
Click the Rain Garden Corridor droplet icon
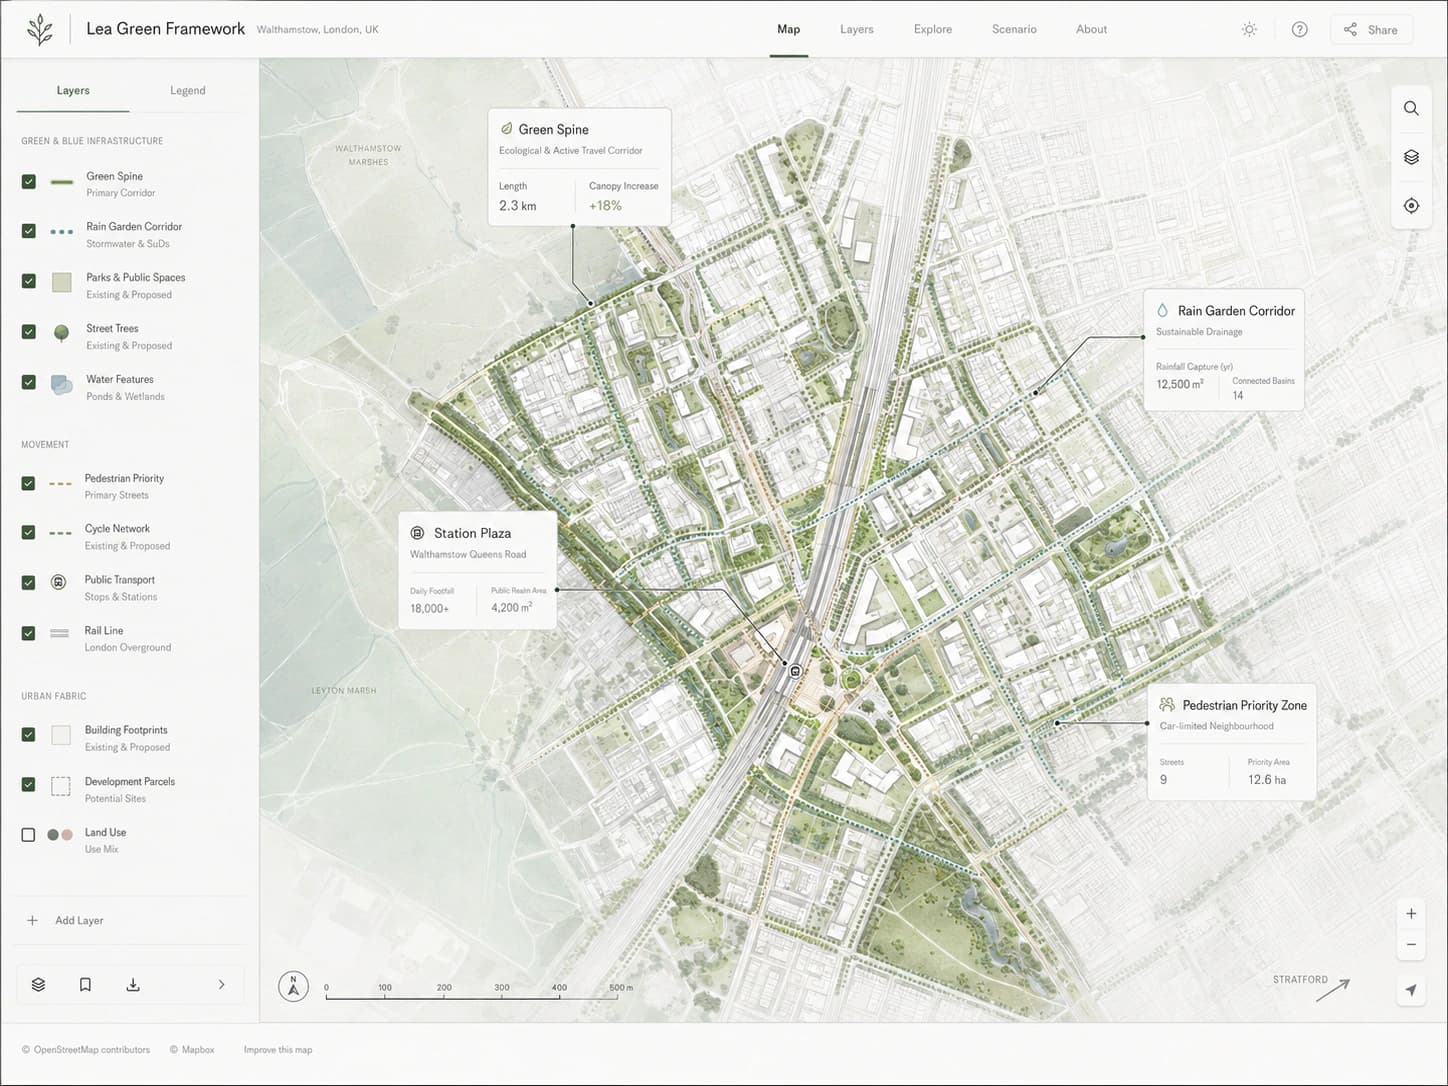1162,311
